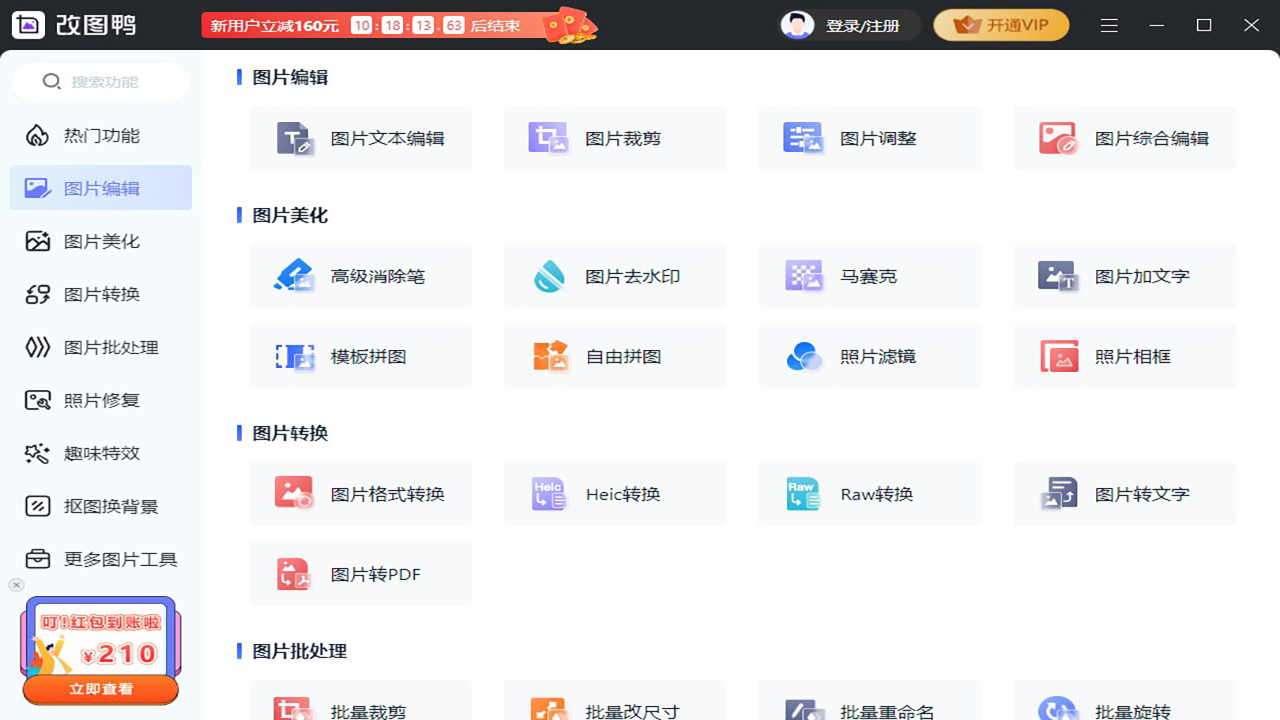Switch to 图片美化 sidebar section
Image resolution: width=1280 pixels, height=720 pixels.
pos(100,241)
